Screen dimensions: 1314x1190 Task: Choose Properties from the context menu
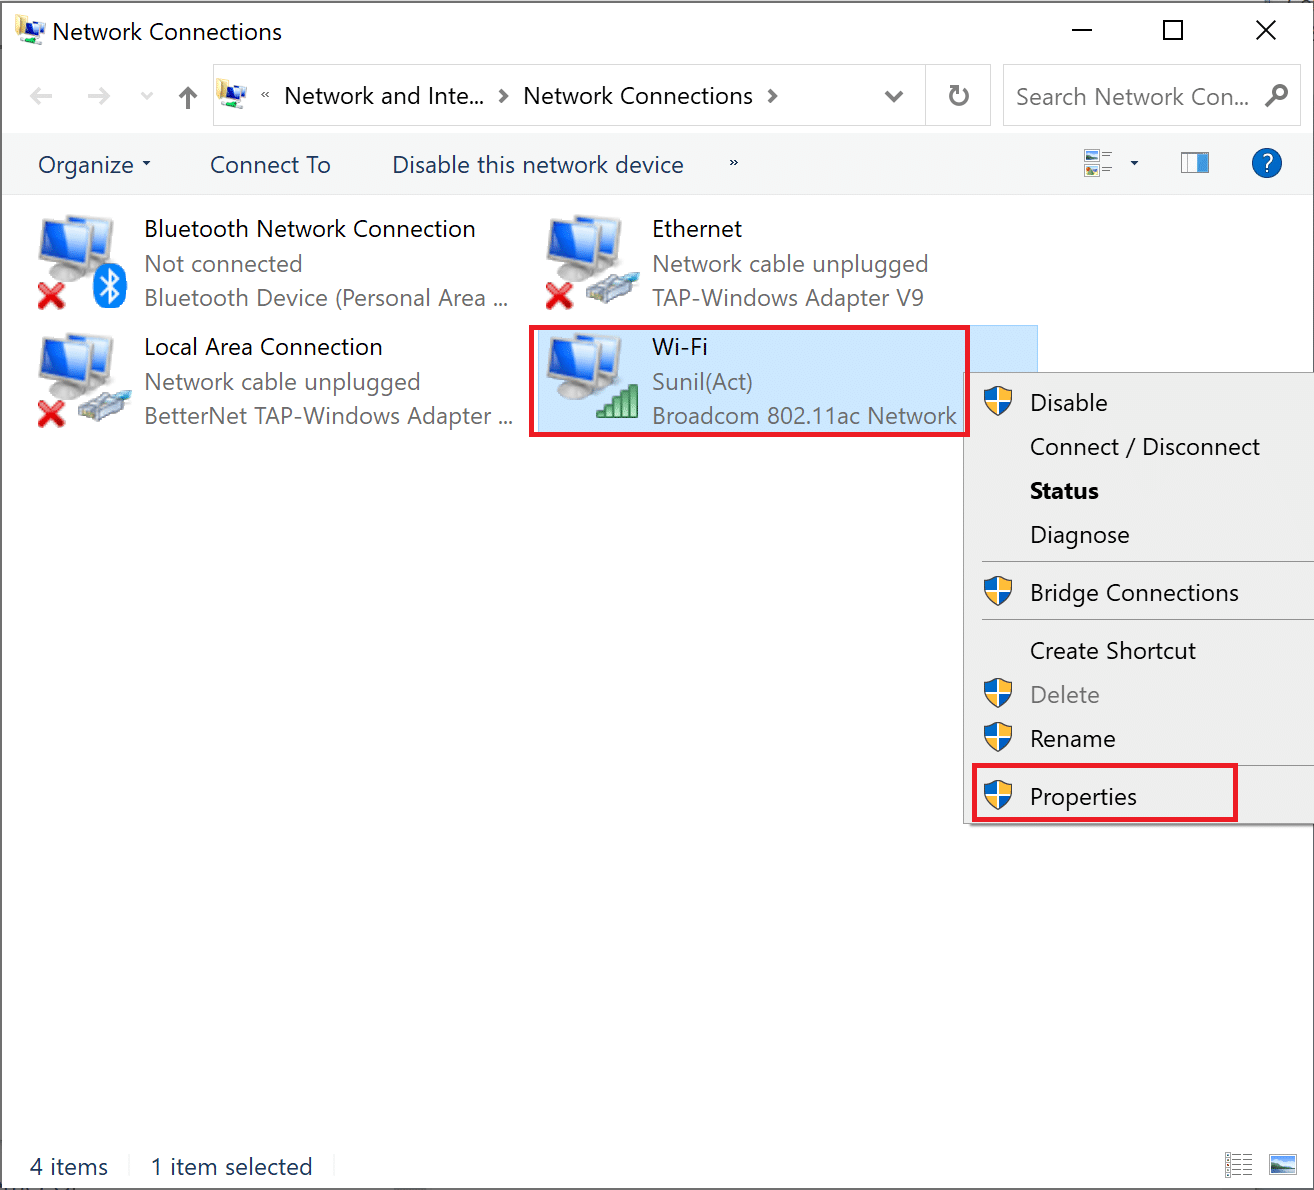pos(1083,797)
